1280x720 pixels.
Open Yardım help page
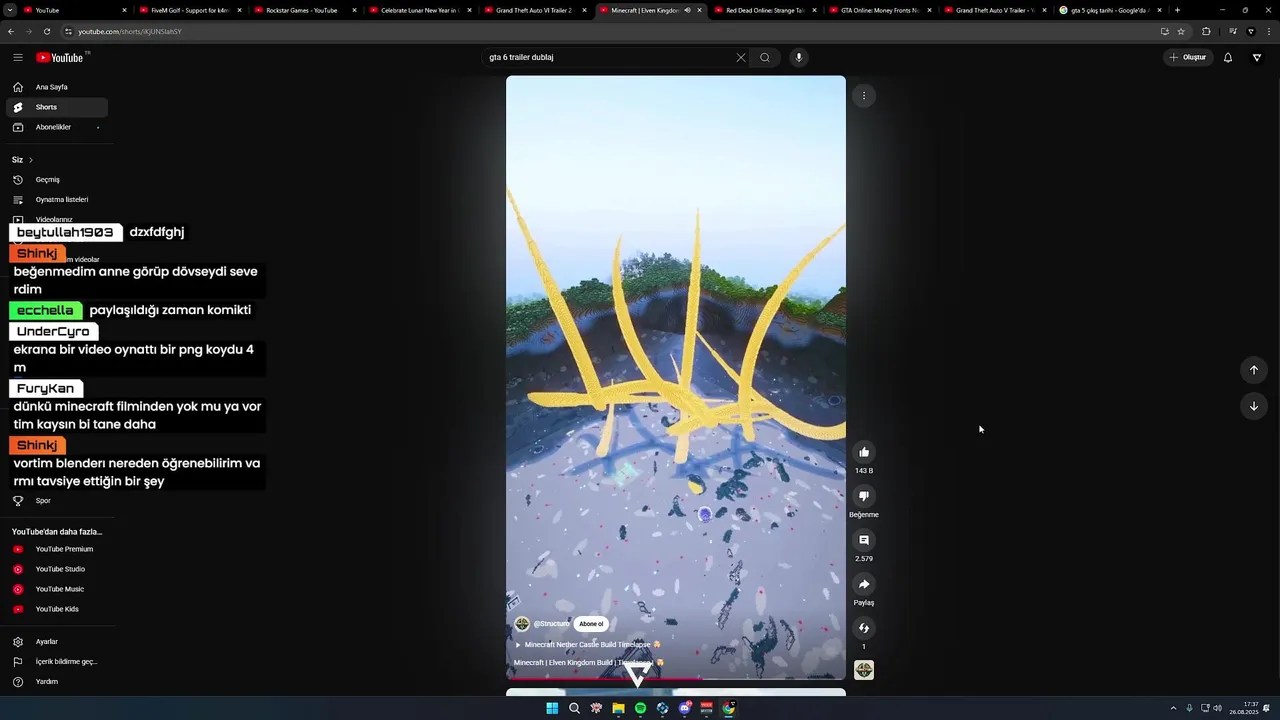point(57,682)
